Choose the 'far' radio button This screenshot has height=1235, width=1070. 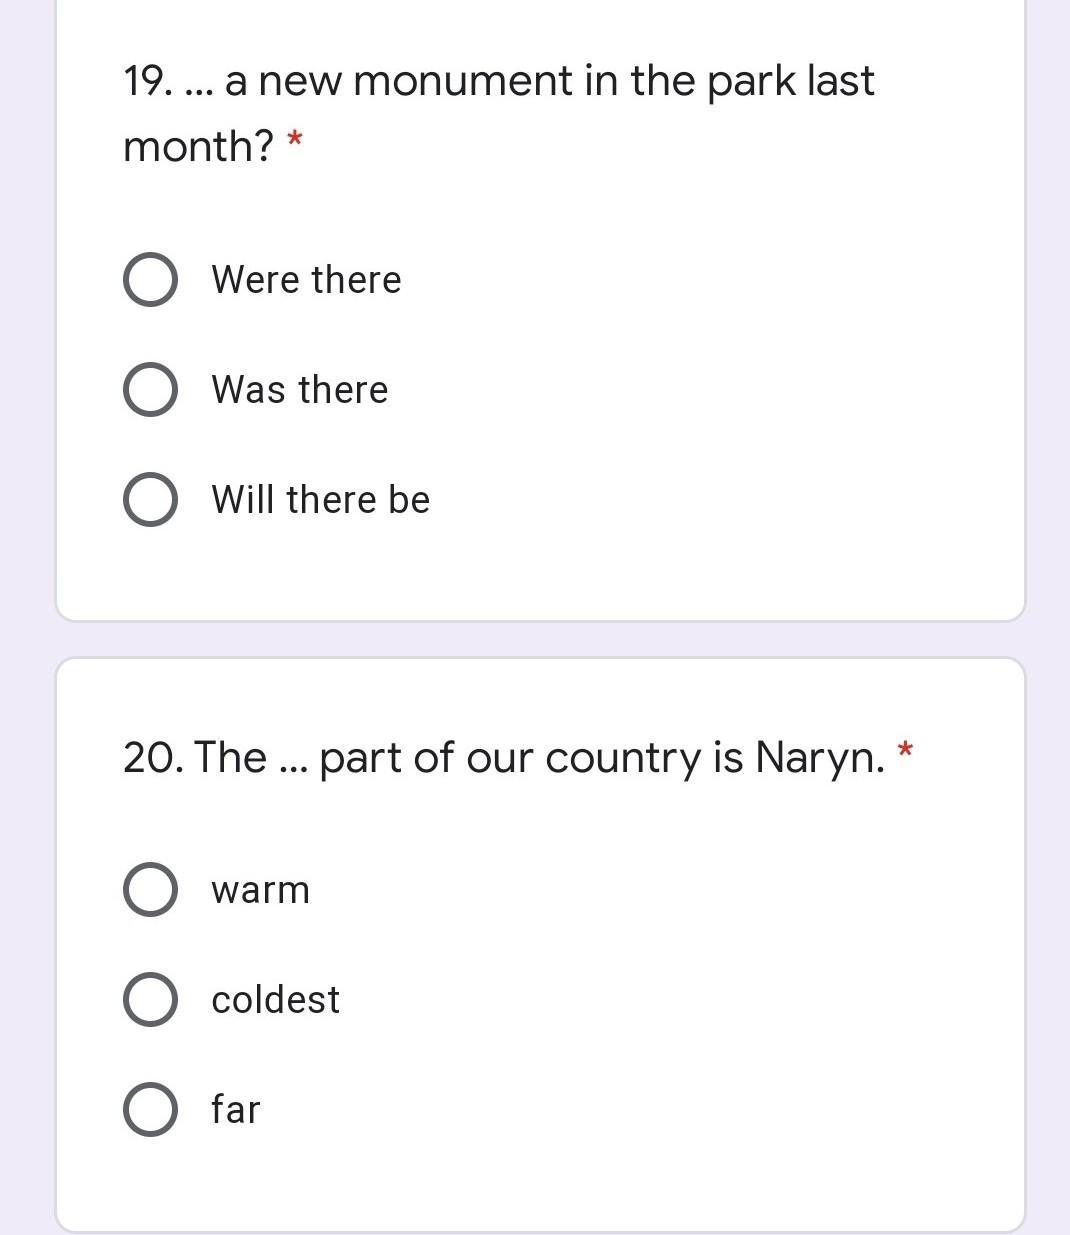point(151,1110)
